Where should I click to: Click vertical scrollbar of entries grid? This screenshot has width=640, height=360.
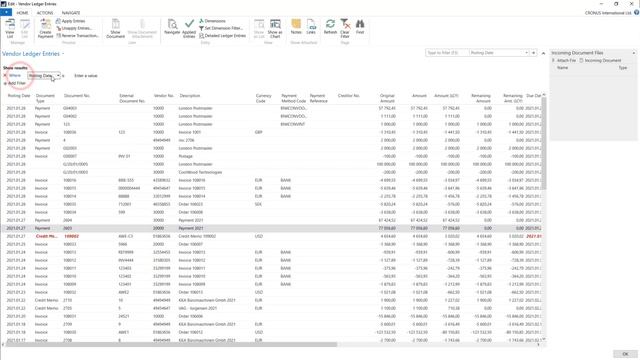(x=543, y=144)
